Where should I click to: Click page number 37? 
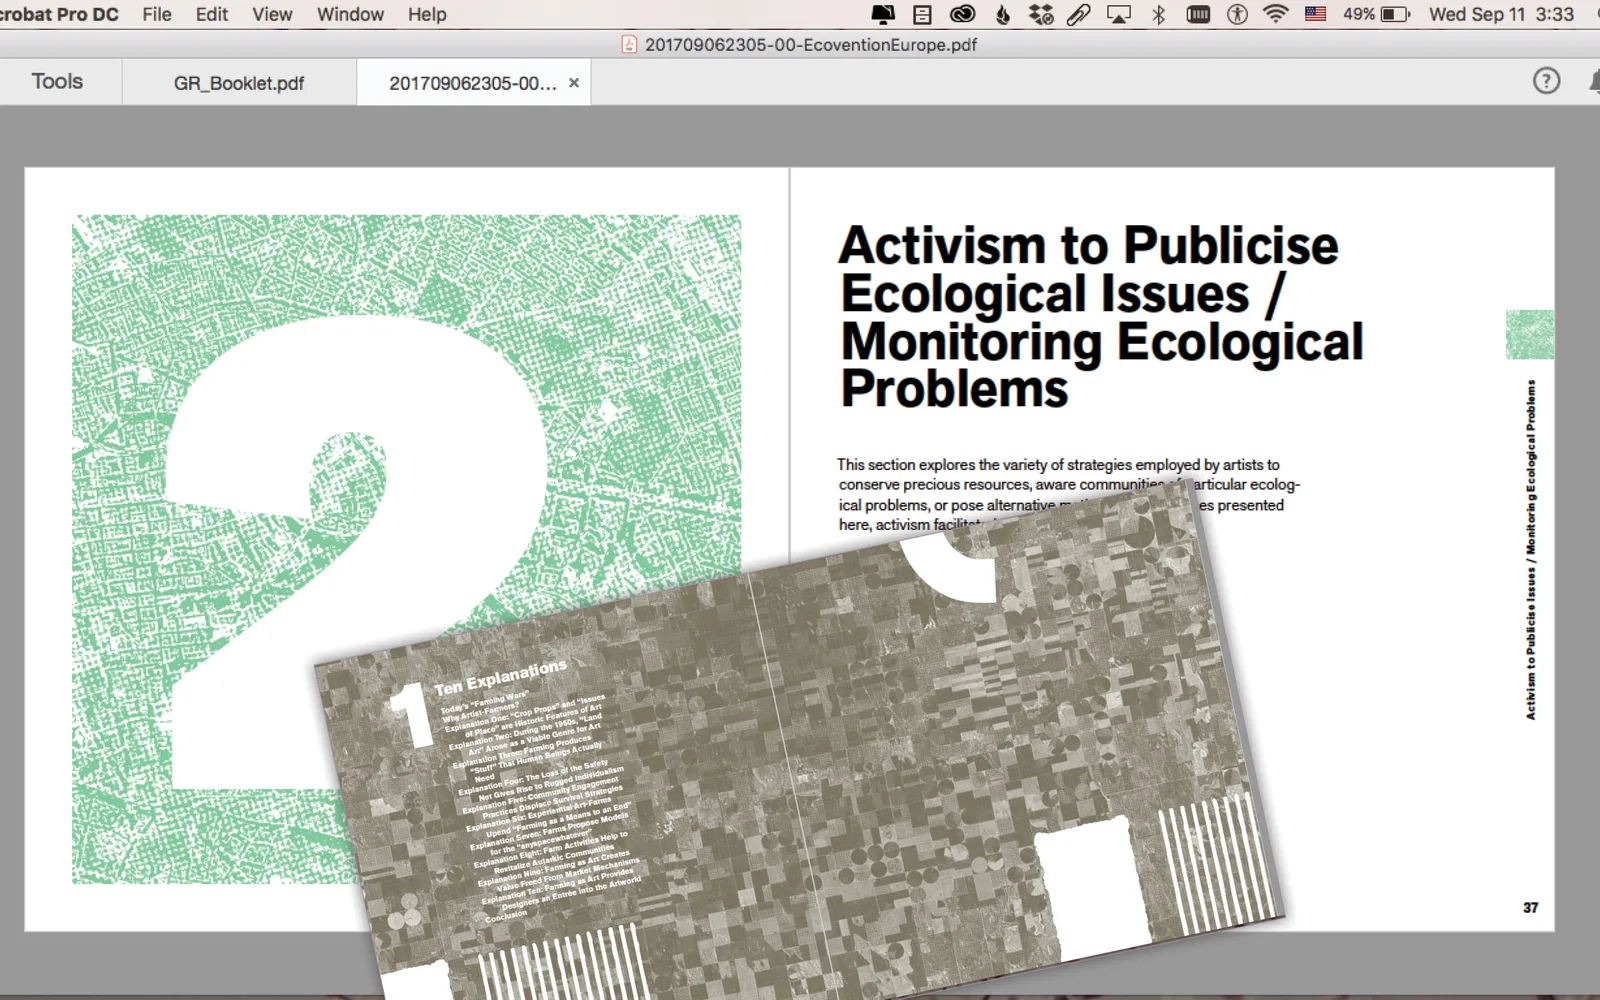[x=1530, y=907]
